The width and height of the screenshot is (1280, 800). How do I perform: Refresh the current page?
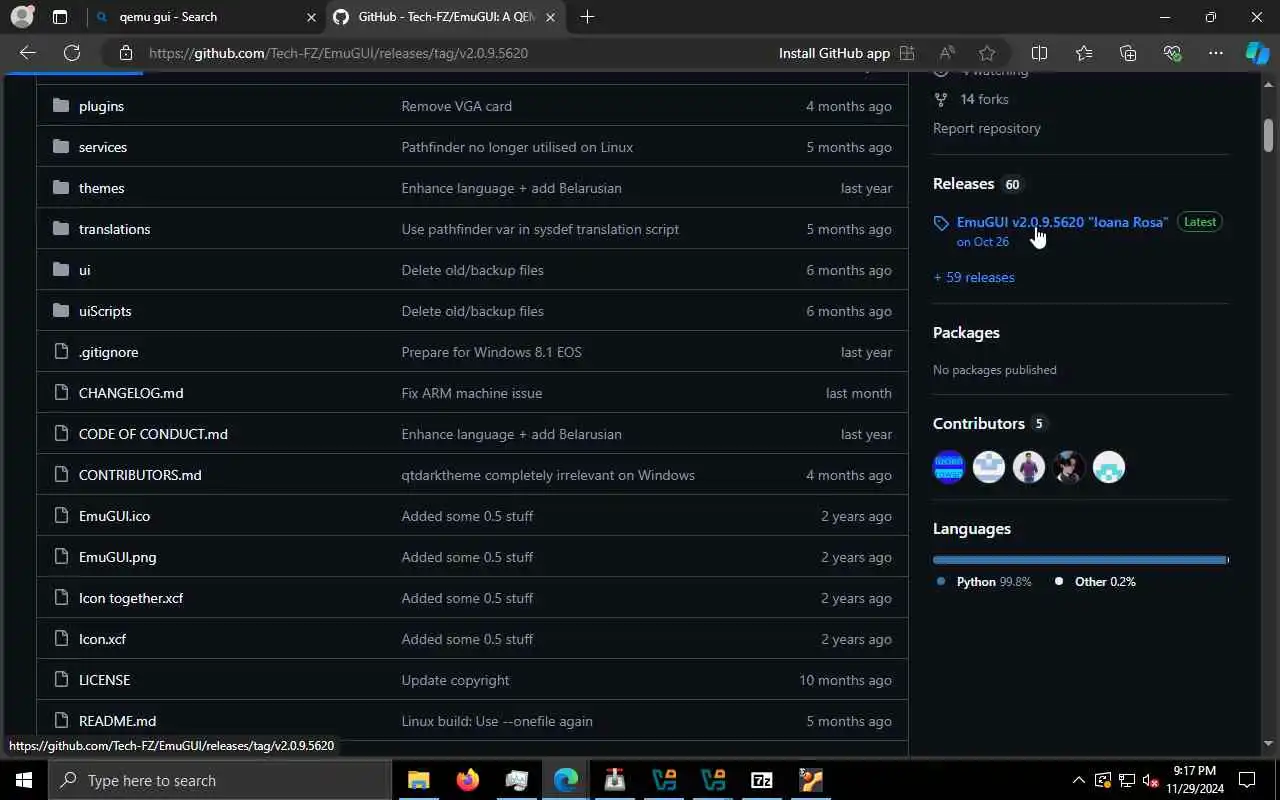(72, 53)
